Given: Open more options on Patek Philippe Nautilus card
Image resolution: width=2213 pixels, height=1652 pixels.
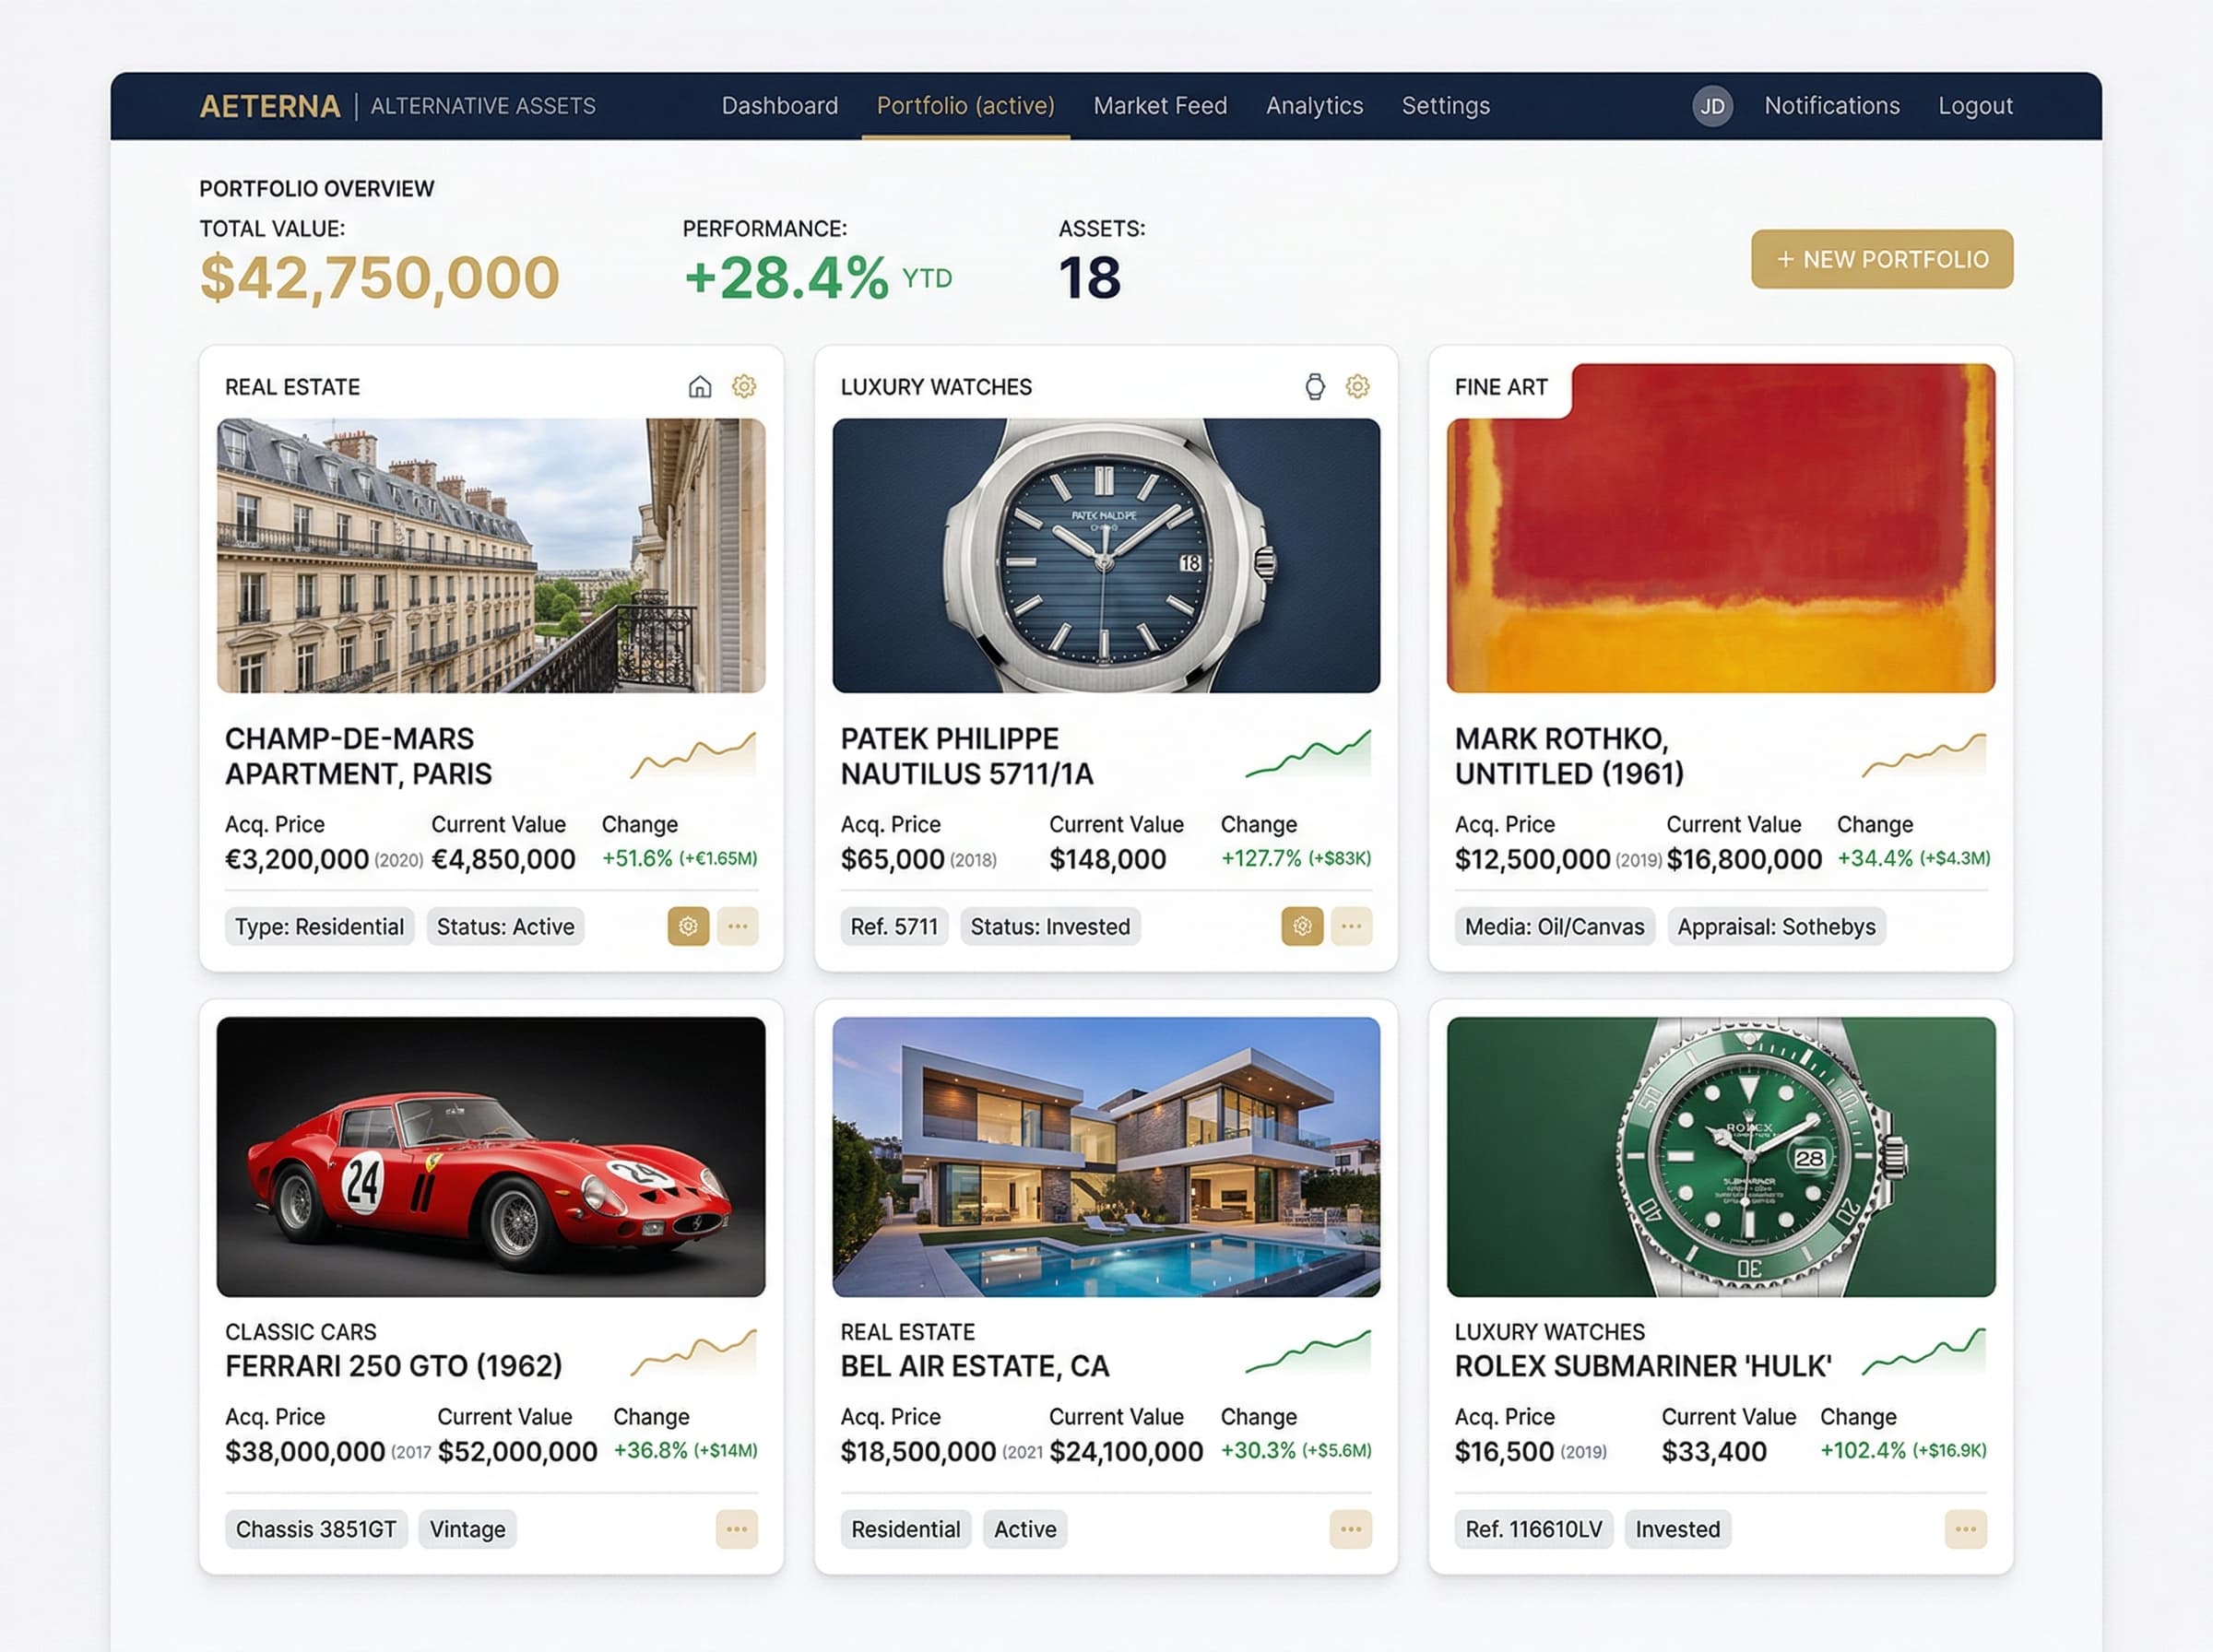Looking at the screenshot, I should point(1351,926).
